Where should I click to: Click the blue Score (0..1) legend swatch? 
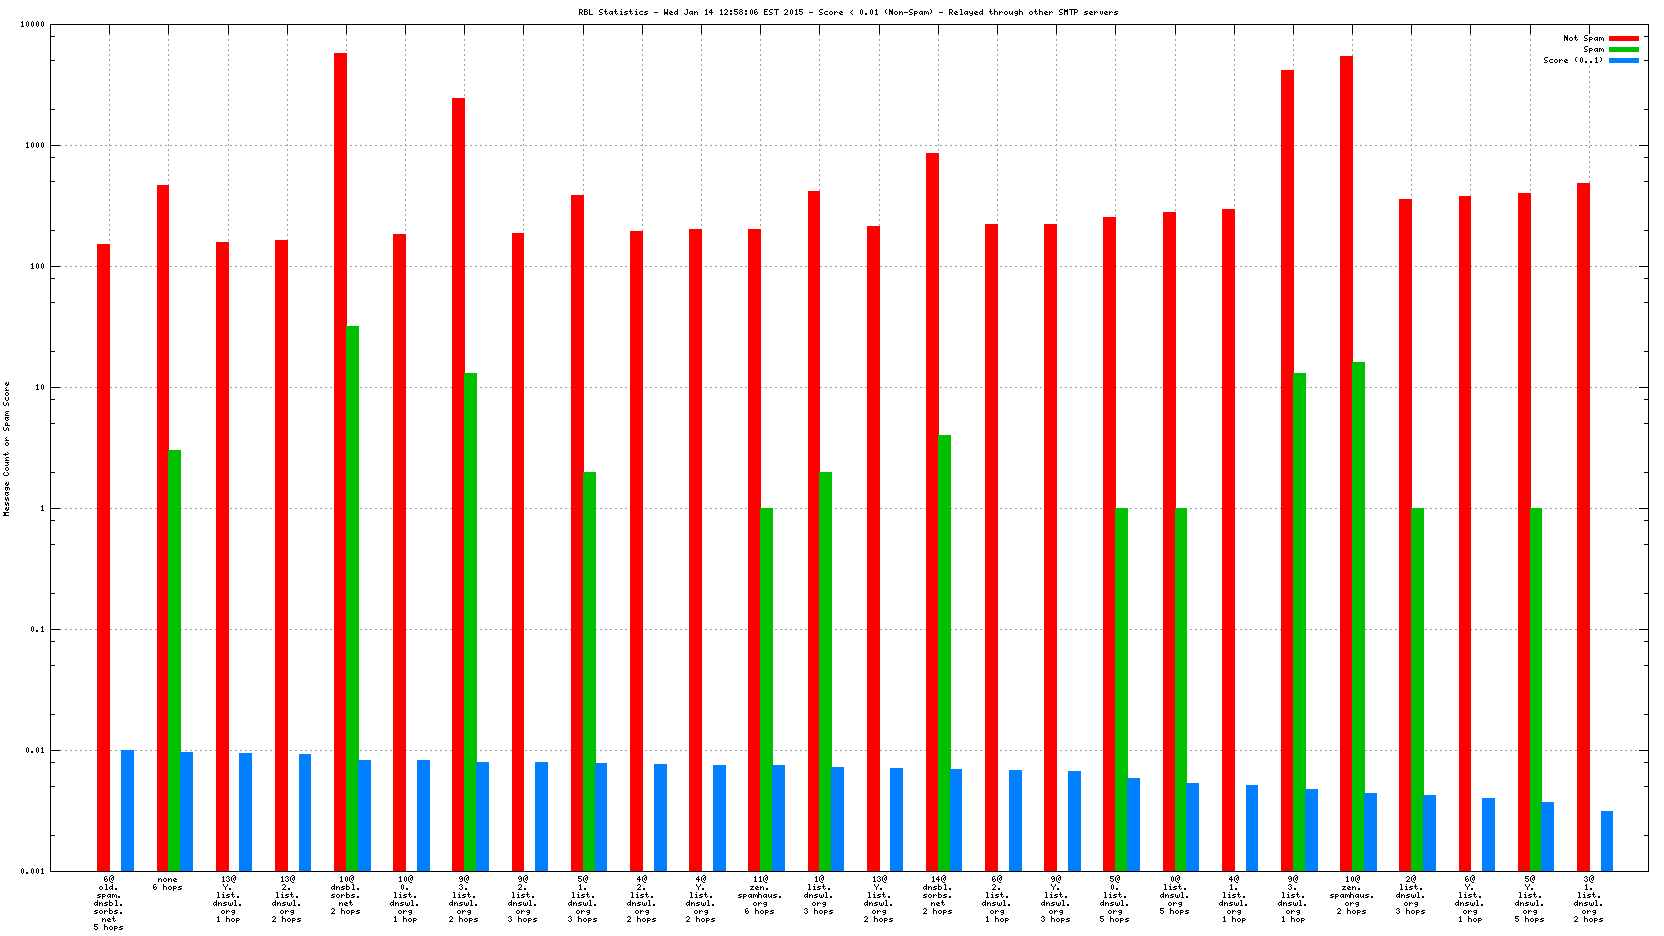(1624, 61)
